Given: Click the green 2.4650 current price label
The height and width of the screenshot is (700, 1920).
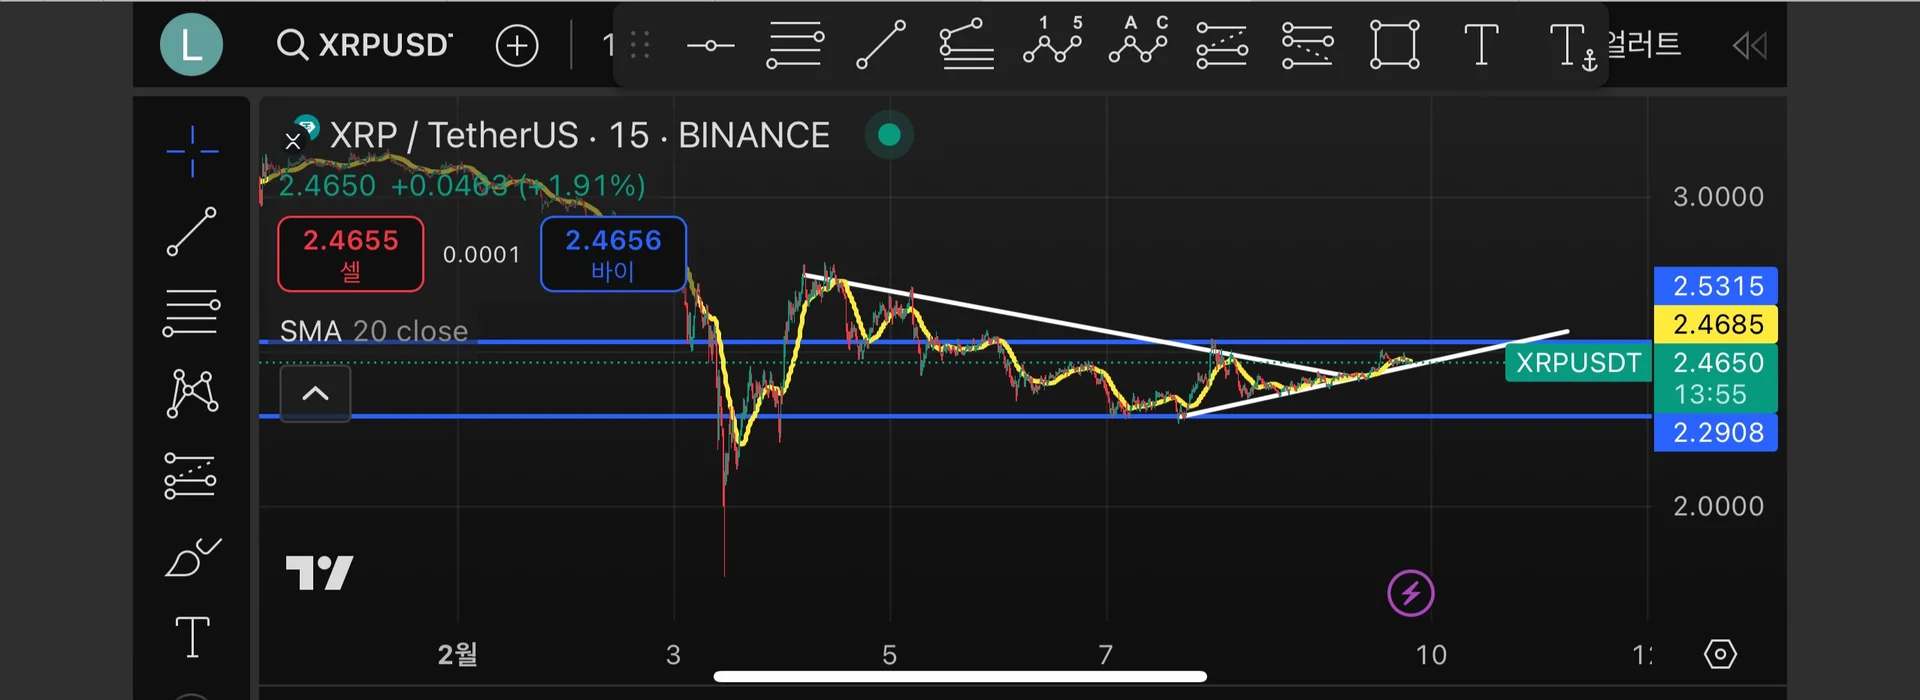Looking at the screenshot, I should click(1716, 378).
